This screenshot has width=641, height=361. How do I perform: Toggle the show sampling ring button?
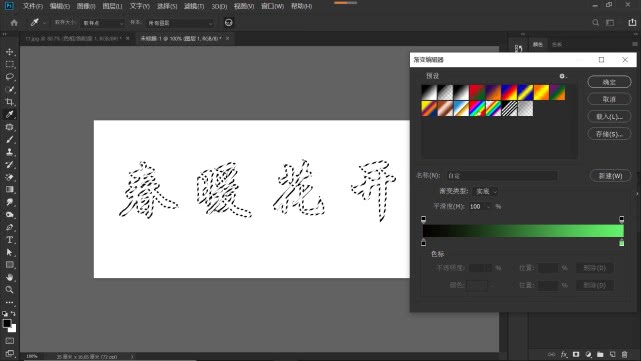229,22
